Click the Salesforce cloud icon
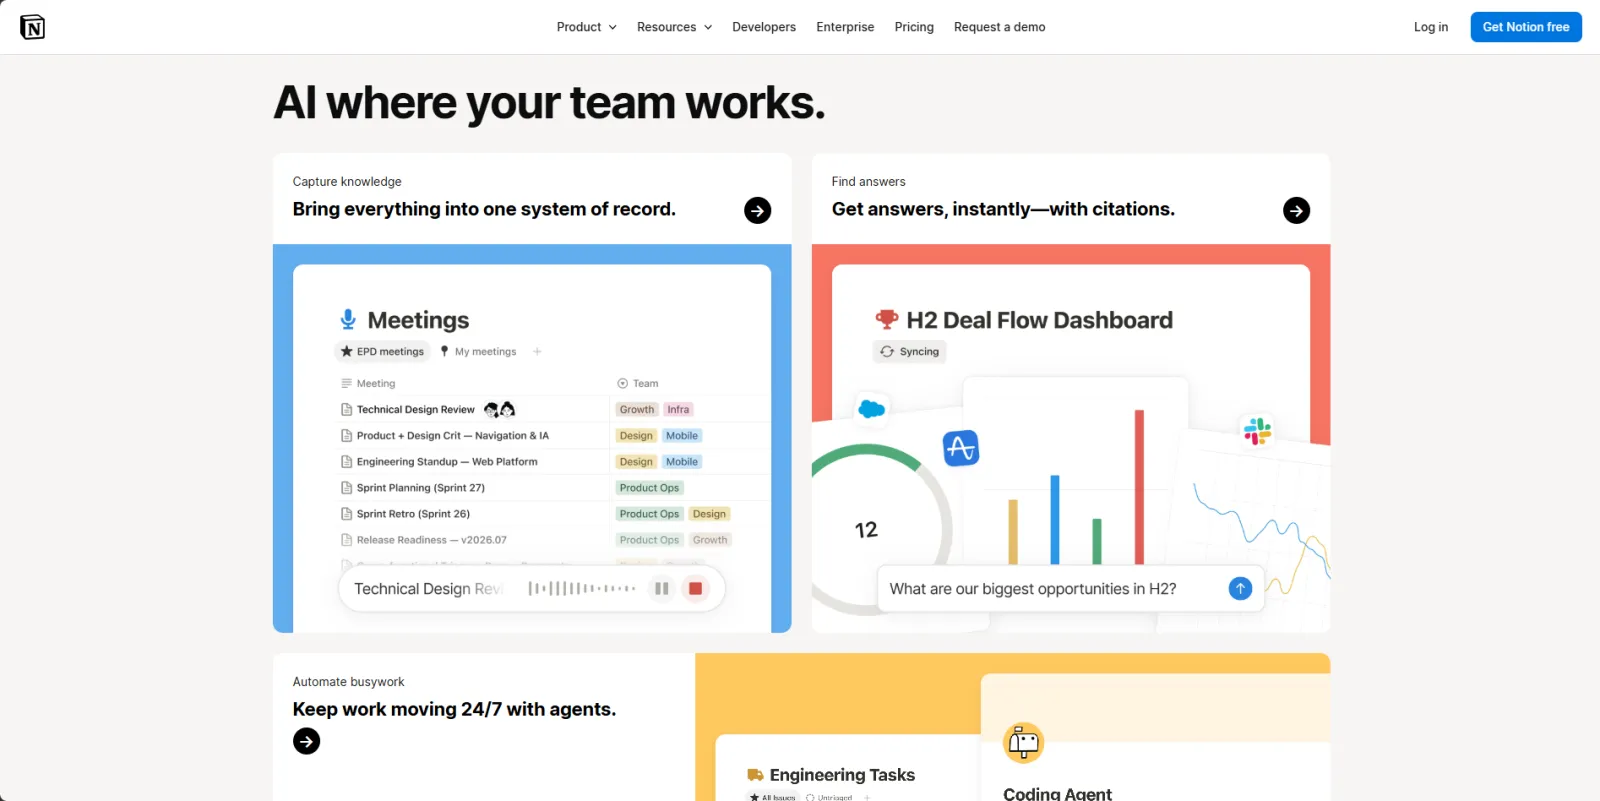The height and width of the screenshot is (801, 1600). (872, 408)
